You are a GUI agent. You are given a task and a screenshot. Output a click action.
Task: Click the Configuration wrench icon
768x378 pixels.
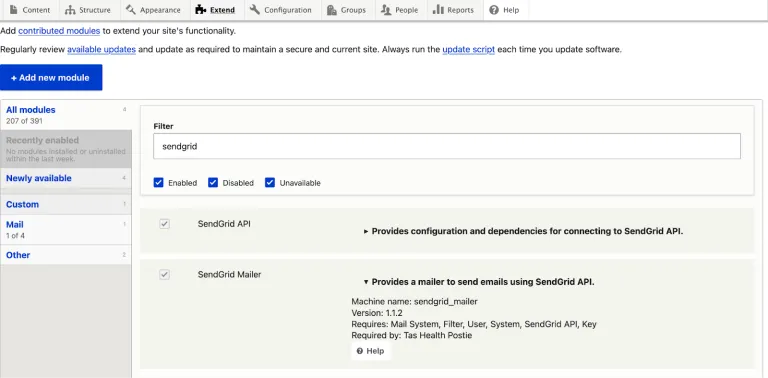[254, 9]
